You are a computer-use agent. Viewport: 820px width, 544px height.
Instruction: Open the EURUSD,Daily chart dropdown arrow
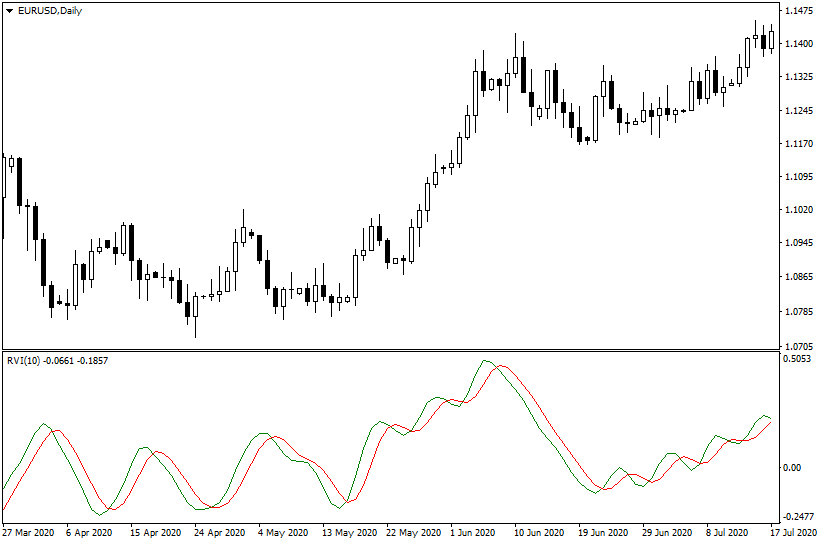pos(9,11)
